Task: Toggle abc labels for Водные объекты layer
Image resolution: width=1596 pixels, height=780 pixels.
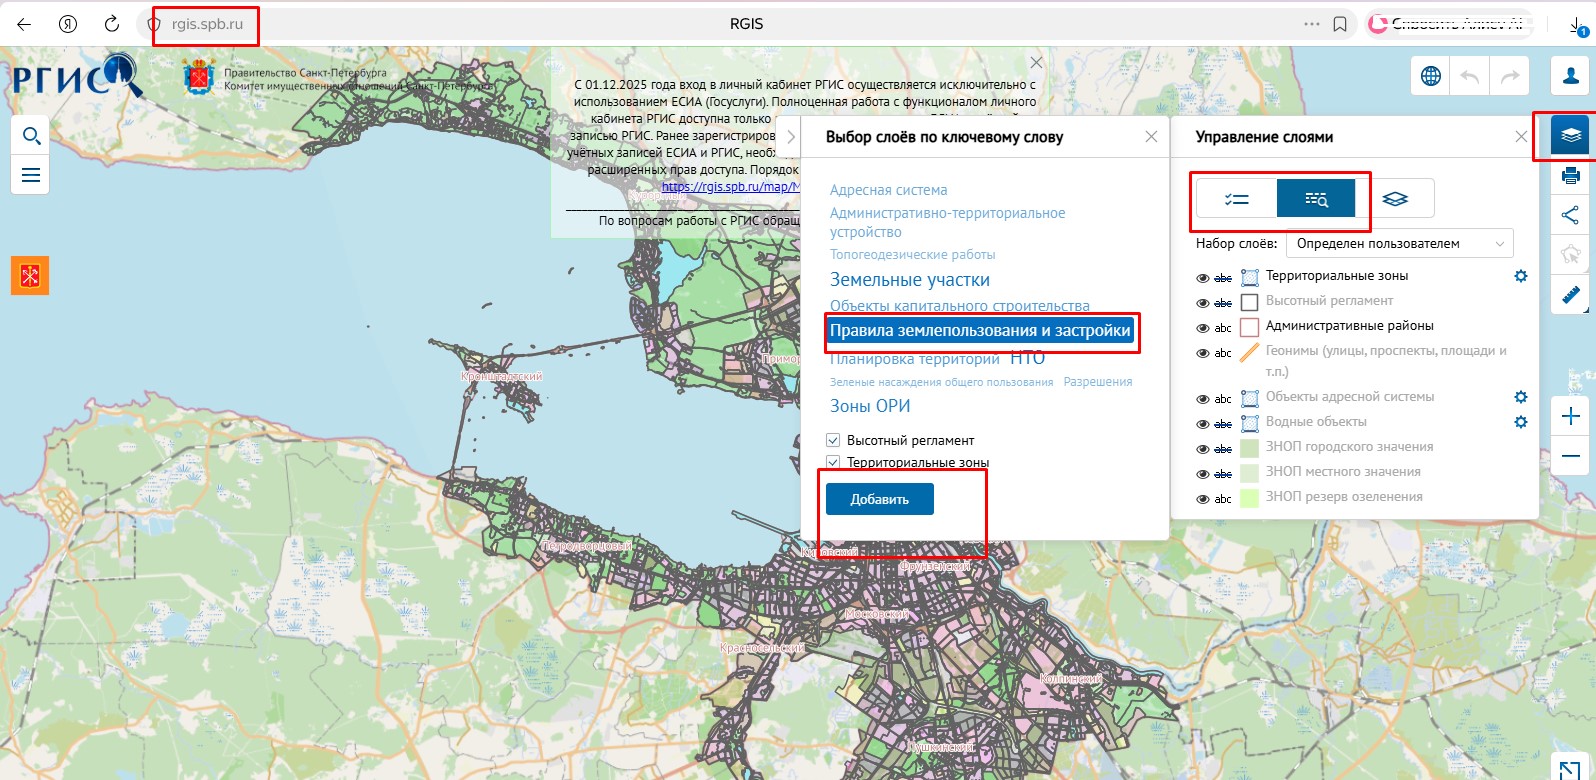Action: pos(1223,423)
